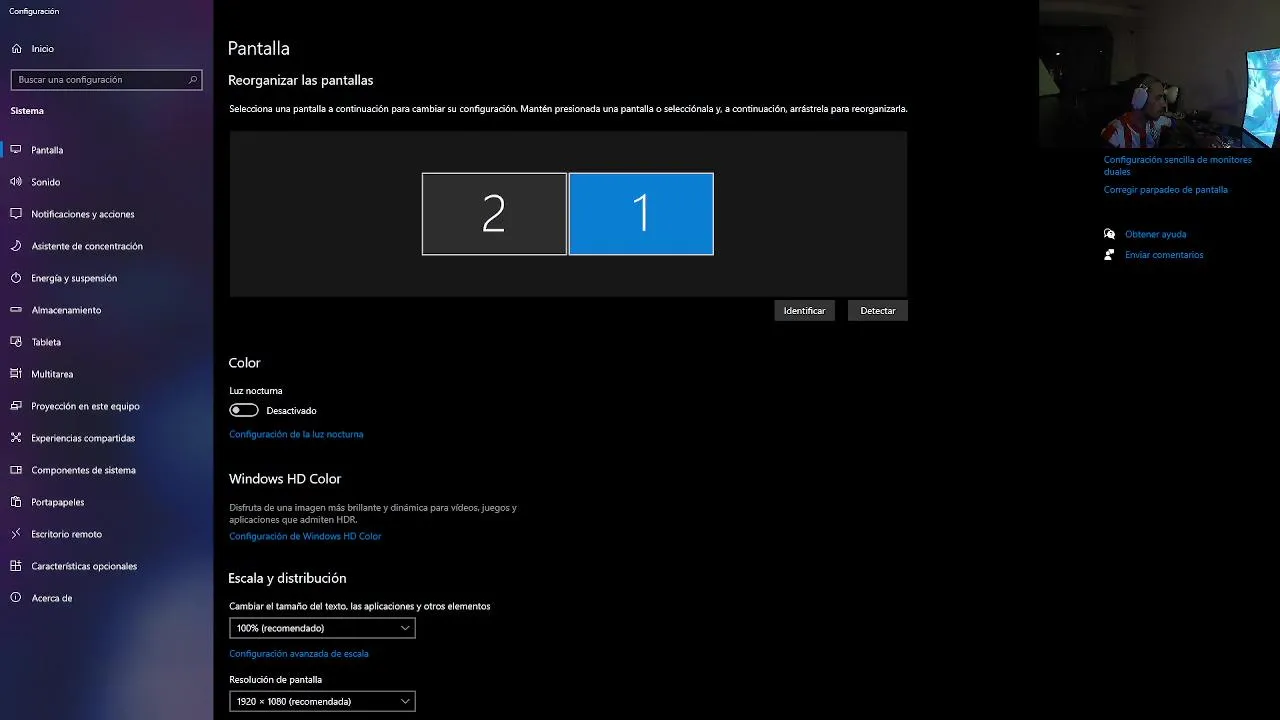Click Proyección en este equipo label
This screenshot has width=1280, height=720.
point(85,406)
